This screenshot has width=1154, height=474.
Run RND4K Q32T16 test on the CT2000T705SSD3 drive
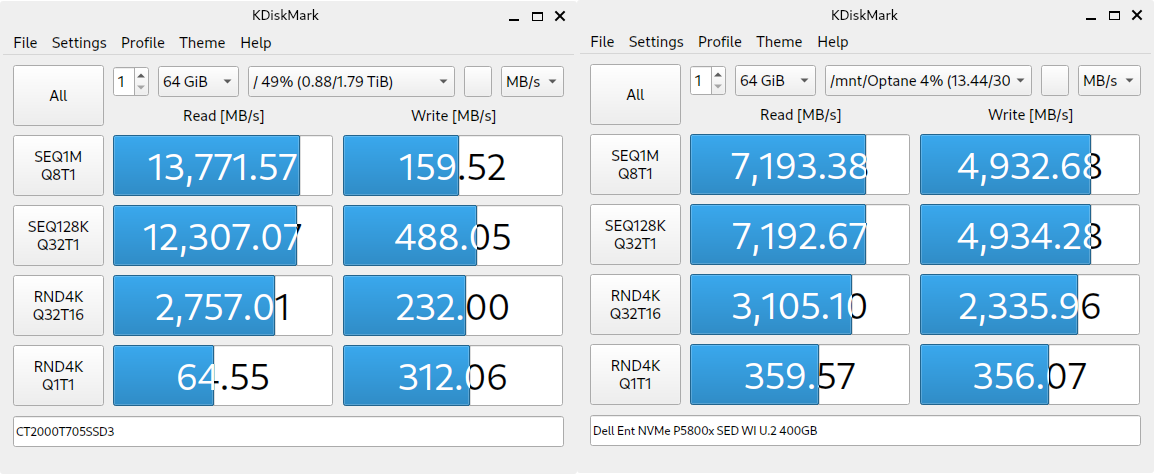pos(58,305)
